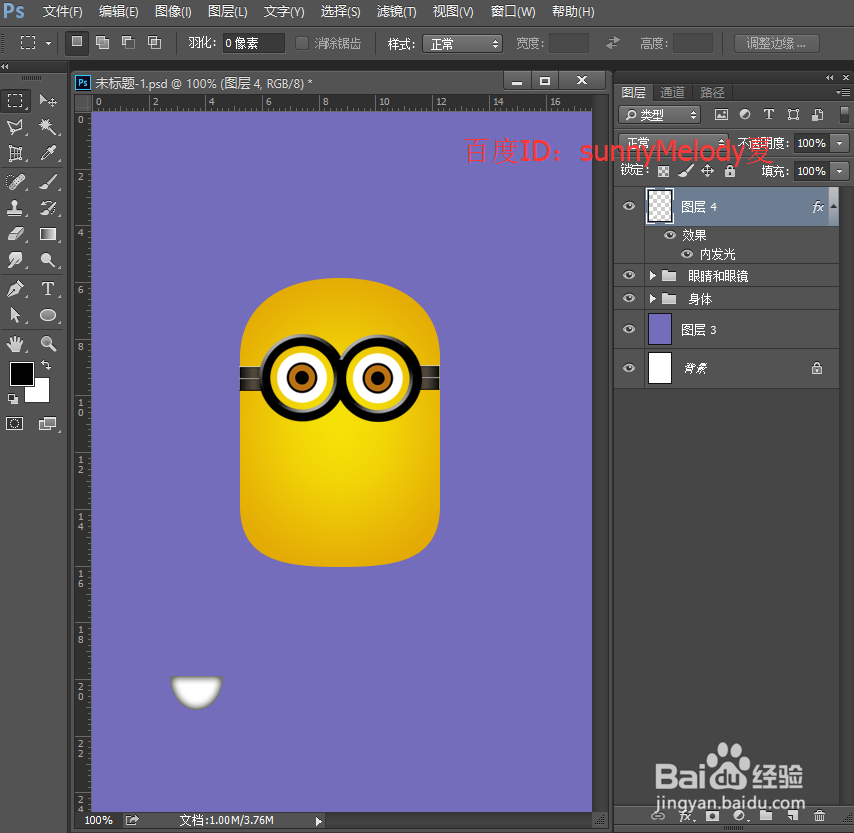Select the Eraser tool
Screen dimensions: 854x833
pos(15,234)
